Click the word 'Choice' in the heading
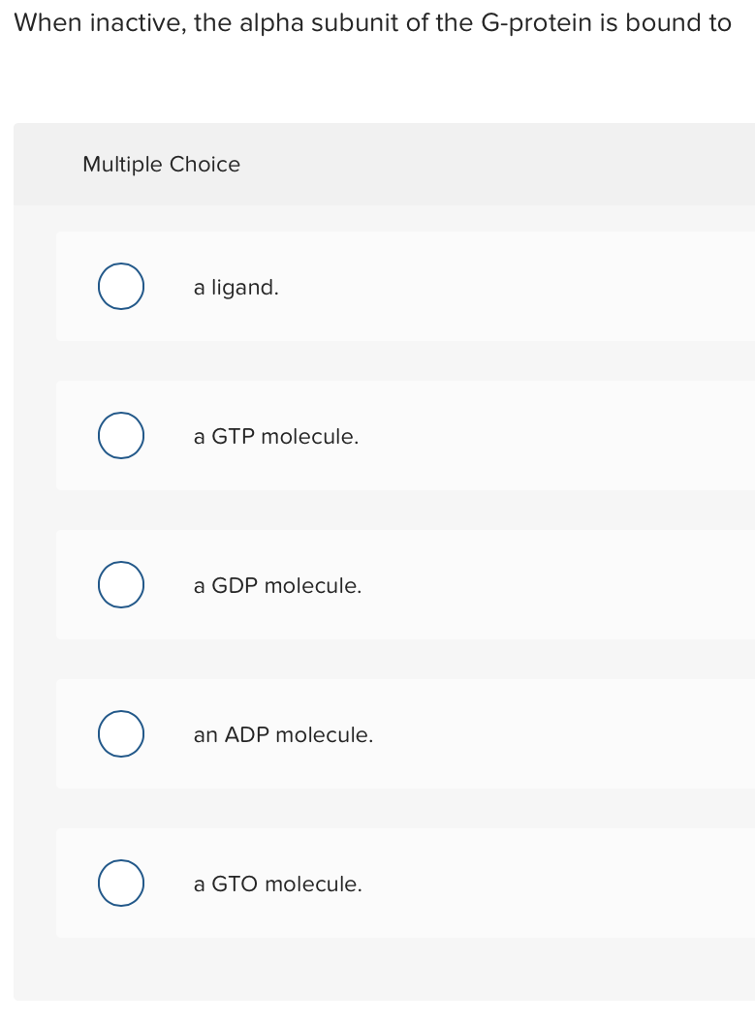Viewport: 755px width, 1024px height. [x=205, y=165]
